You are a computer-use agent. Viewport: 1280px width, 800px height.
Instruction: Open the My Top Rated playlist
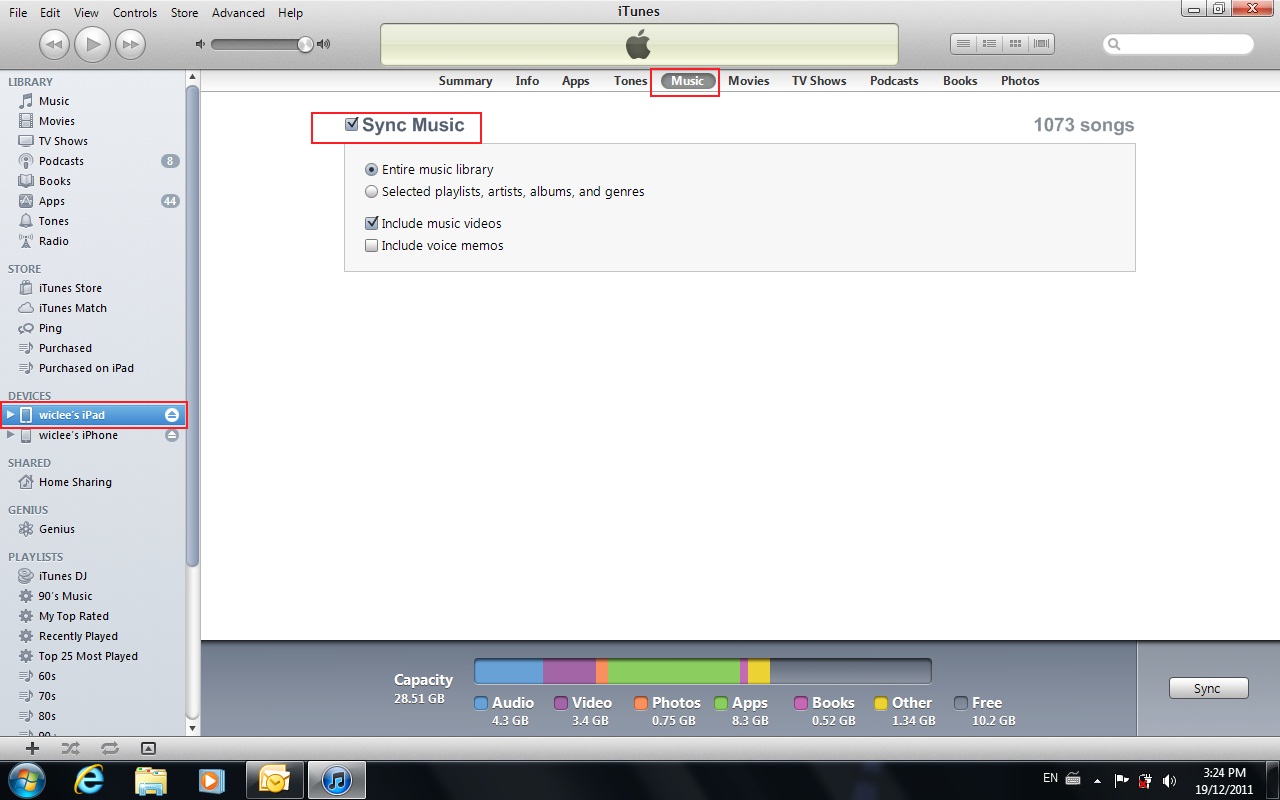(x=73, y=616)
